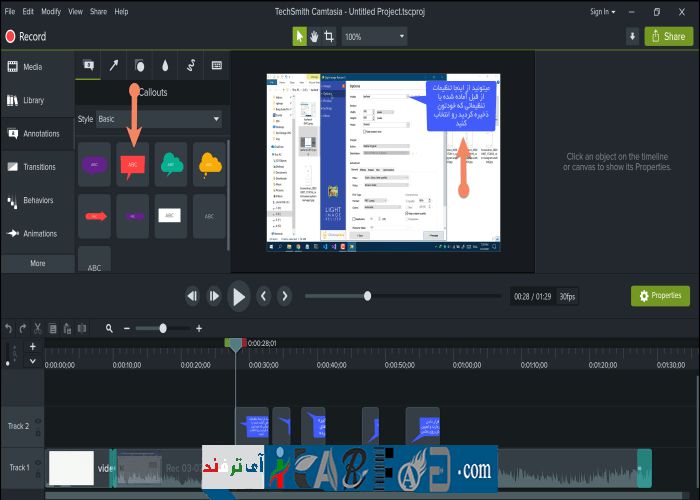The height and width of the screenshot is (500, 700).
Task: Switch to the Transitions tab
Action: (37, 167)
